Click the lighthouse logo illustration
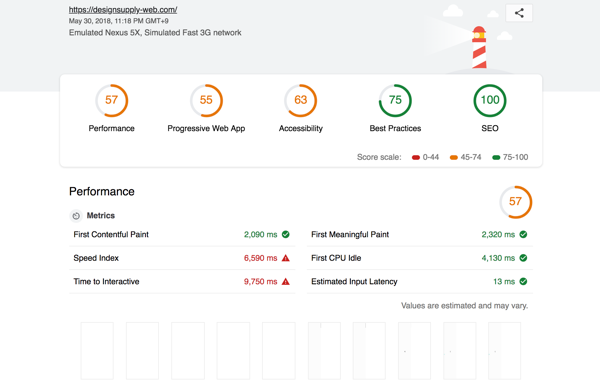Viewport: 600px width, 389px height. (x=479, y=47)
